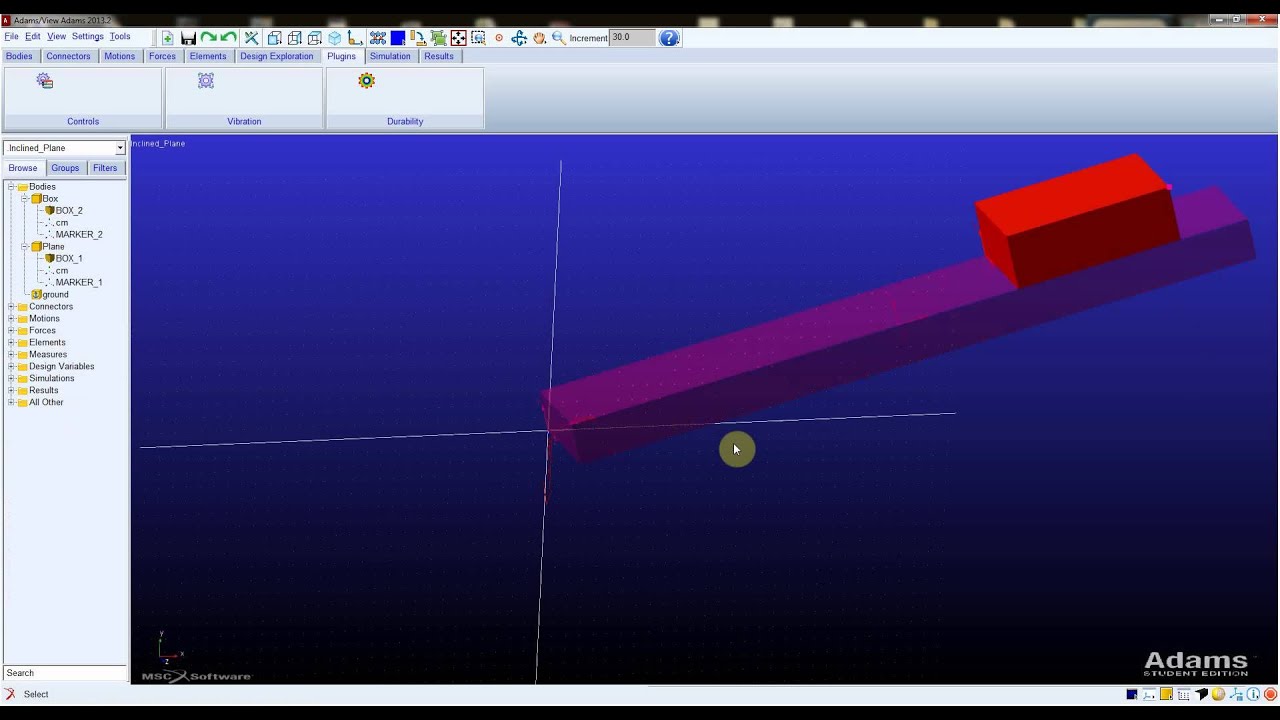Screen dimensions: 1280x720
Task: Open the Inclined_Plane model dropdown
Action: tap(120, 148)
